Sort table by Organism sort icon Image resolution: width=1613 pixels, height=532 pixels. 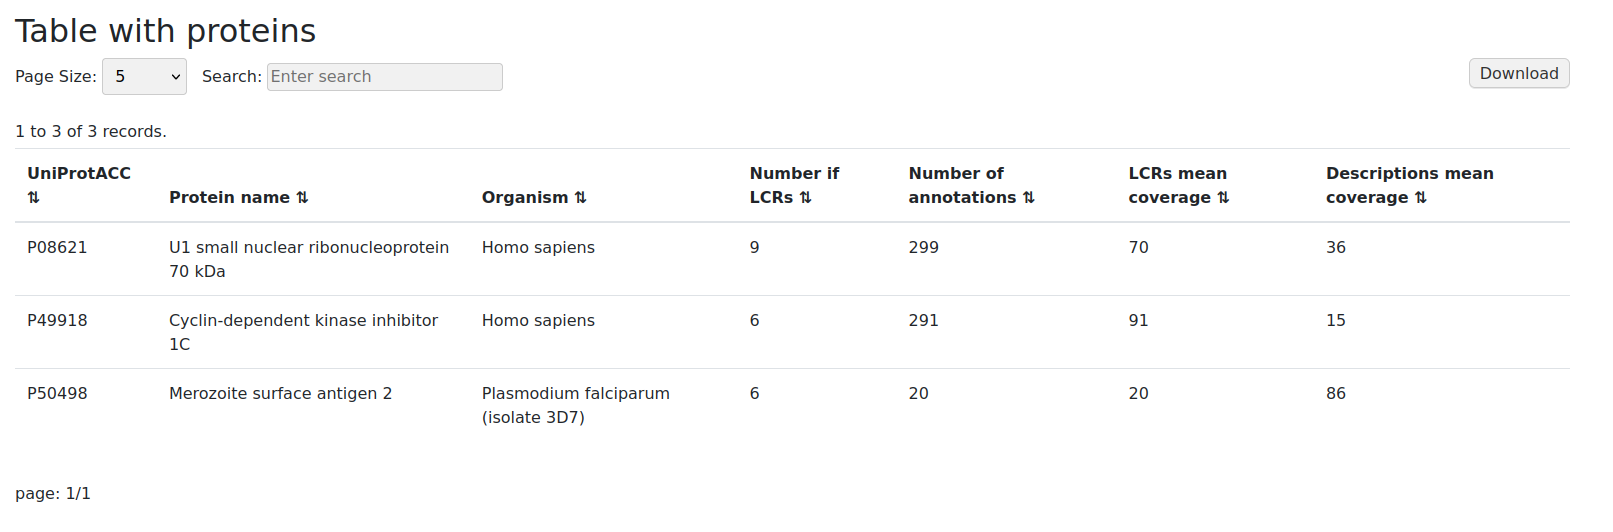pyautogui.click(x=581, y=198)
